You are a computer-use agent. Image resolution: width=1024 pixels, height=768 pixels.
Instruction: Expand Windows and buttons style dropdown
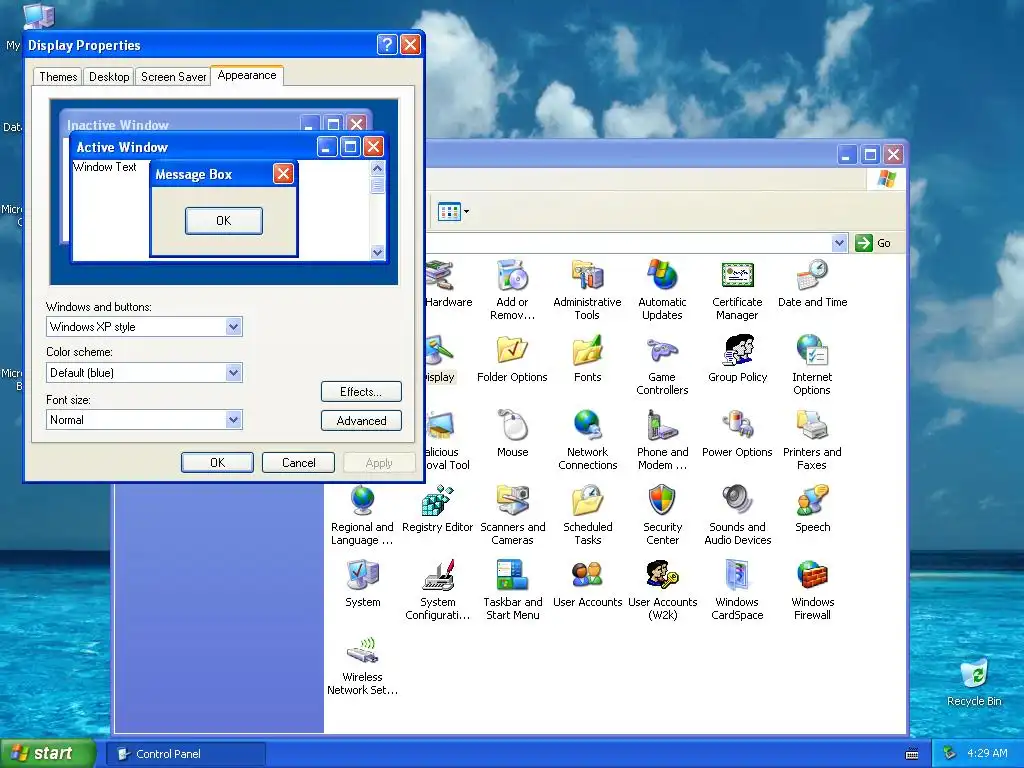(233, 327)
